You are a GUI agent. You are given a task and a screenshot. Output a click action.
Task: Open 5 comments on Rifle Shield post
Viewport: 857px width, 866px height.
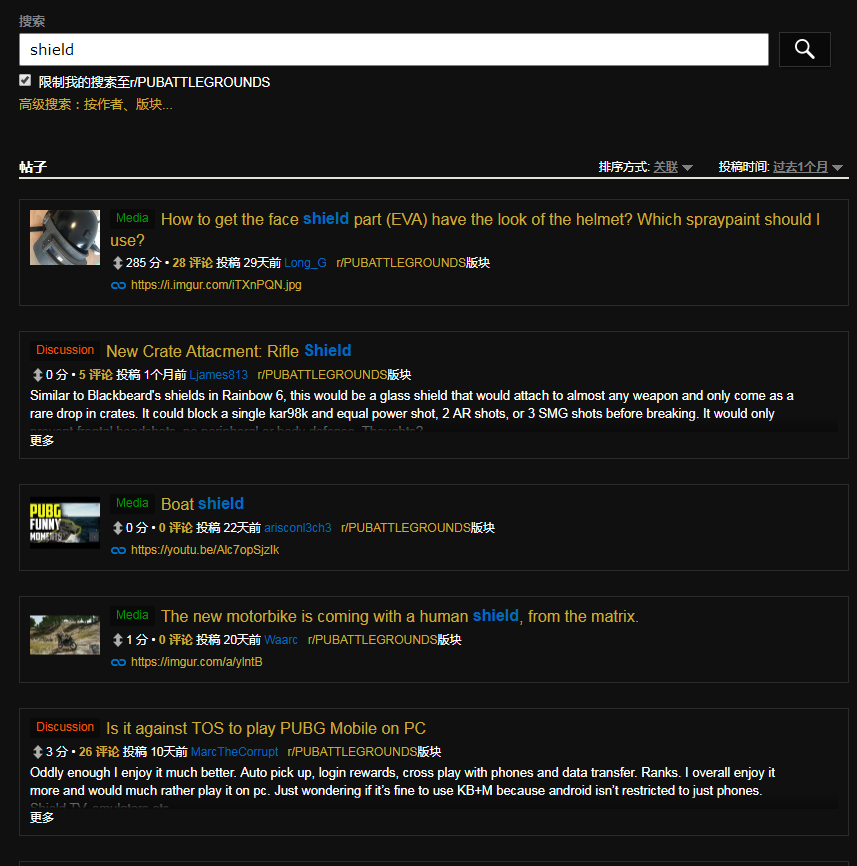(x=96, y=375)
